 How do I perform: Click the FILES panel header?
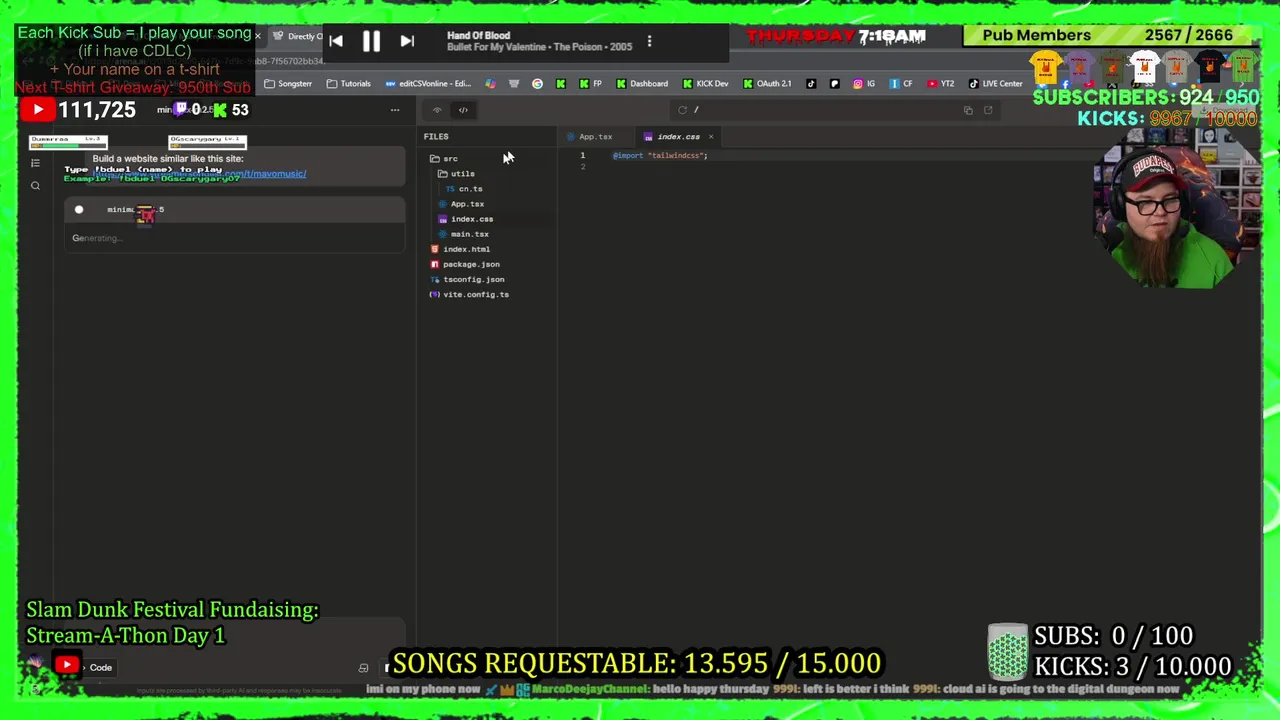(x=436, y=136)
